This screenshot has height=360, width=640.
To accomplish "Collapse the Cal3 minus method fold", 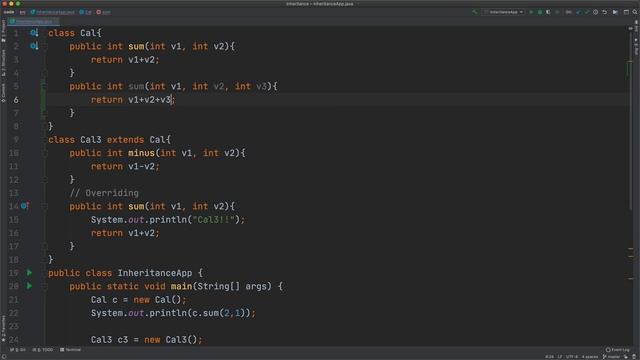I will [x=44, y=153].
